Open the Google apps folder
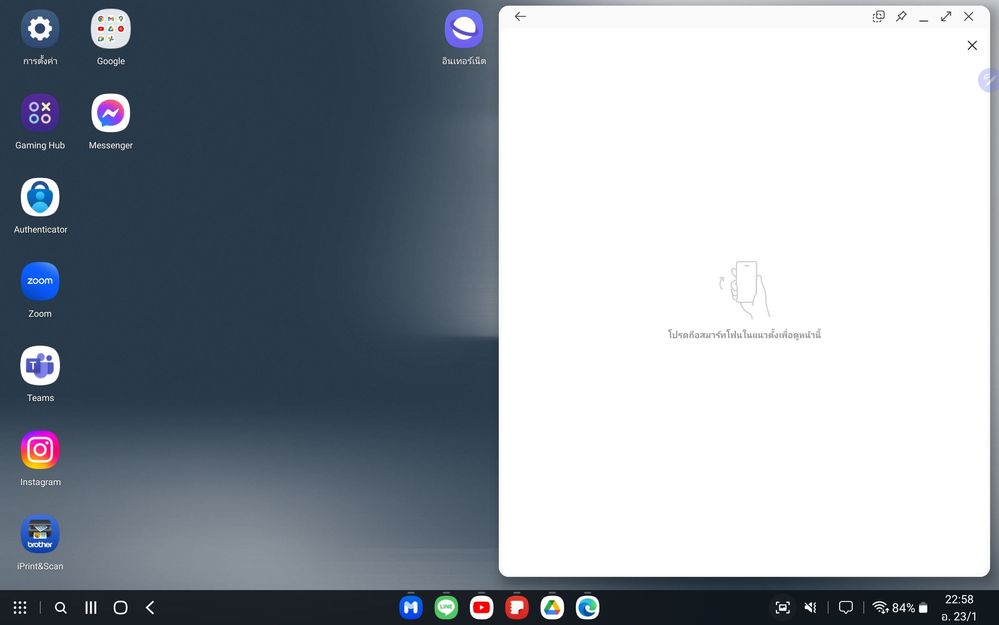 point(111,29)
